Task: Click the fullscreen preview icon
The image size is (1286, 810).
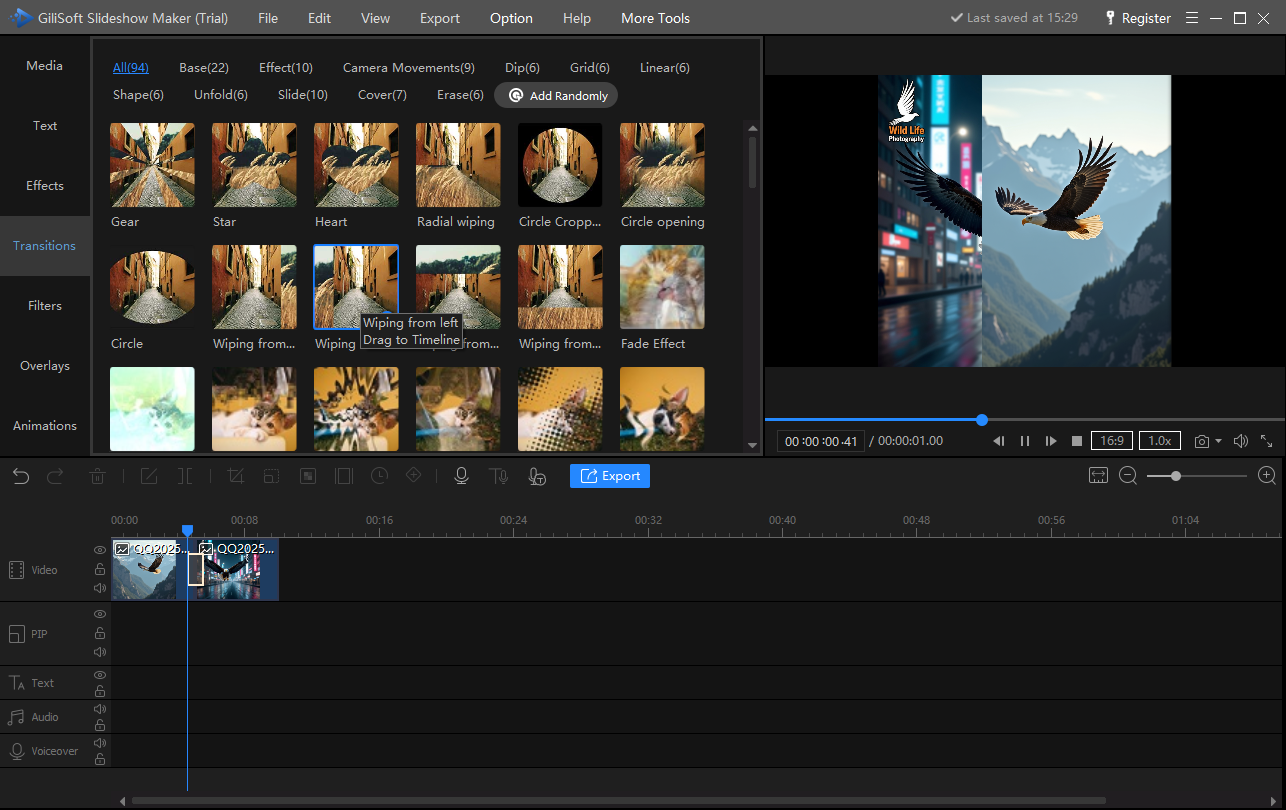Action: [1266, 441]
